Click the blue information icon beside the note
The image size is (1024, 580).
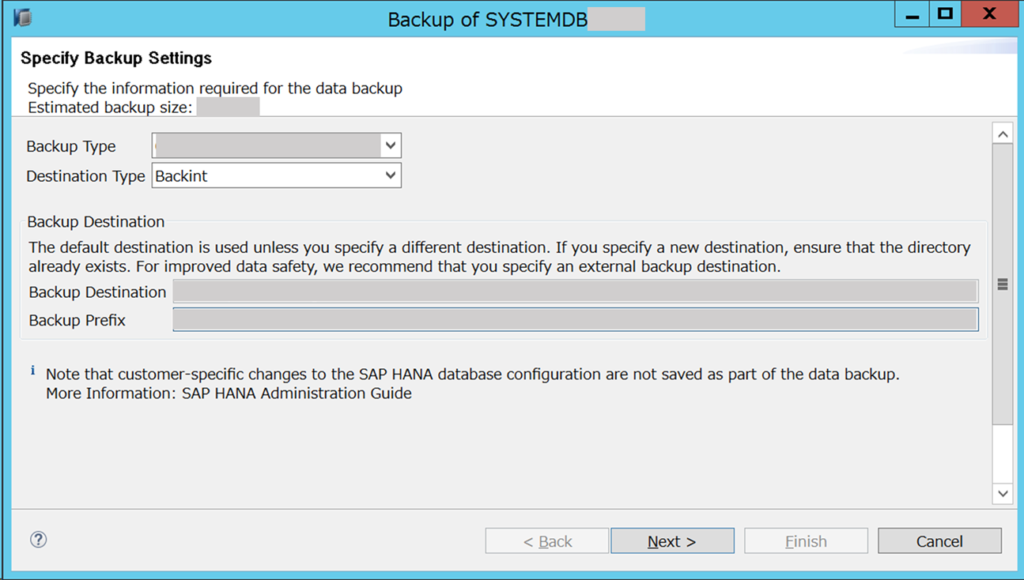click(33, 370)
